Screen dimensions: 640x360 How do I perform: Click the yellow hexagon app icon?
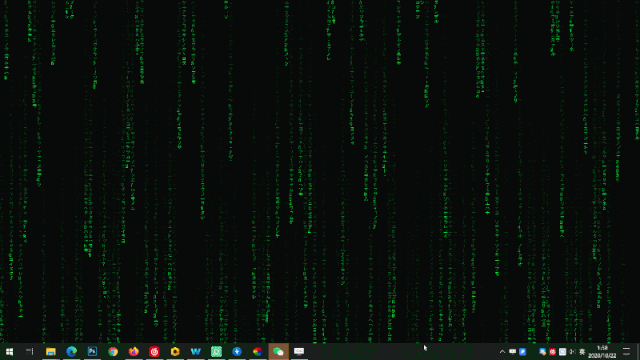coord(175,351)
